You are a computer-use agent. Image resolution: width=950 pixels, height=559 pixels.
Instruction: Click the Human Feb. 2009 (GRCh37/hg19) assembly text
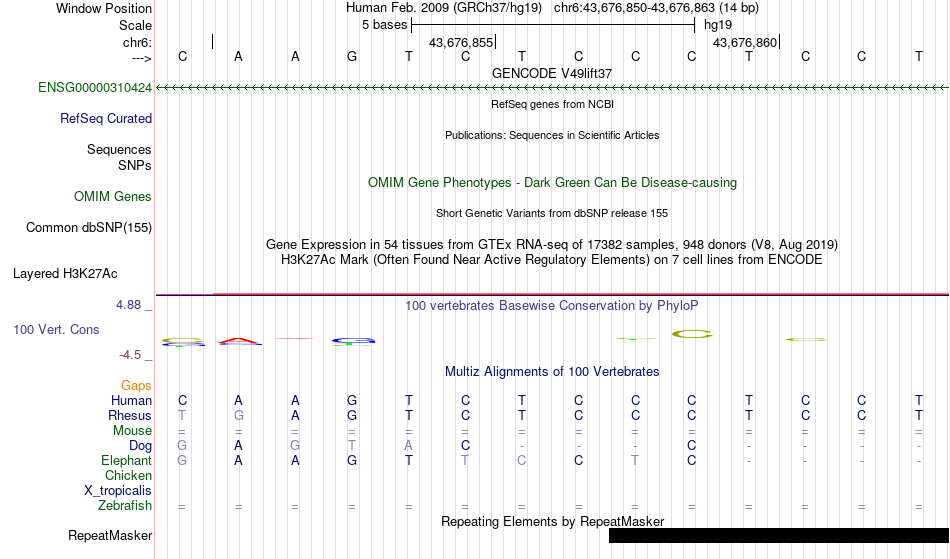[x=443, y=8]
